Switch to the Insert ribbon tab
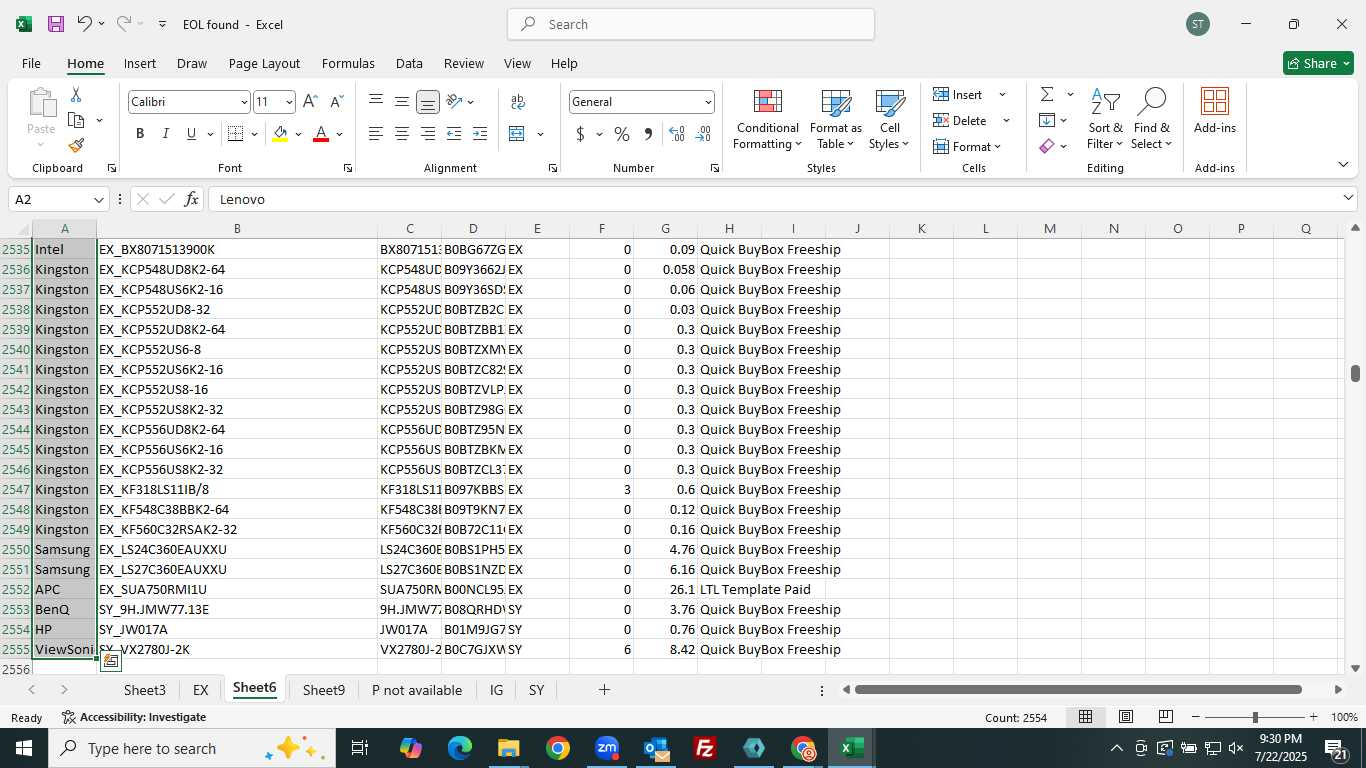1366x768 pixels. pyautogui.click(x=140, y=63)
